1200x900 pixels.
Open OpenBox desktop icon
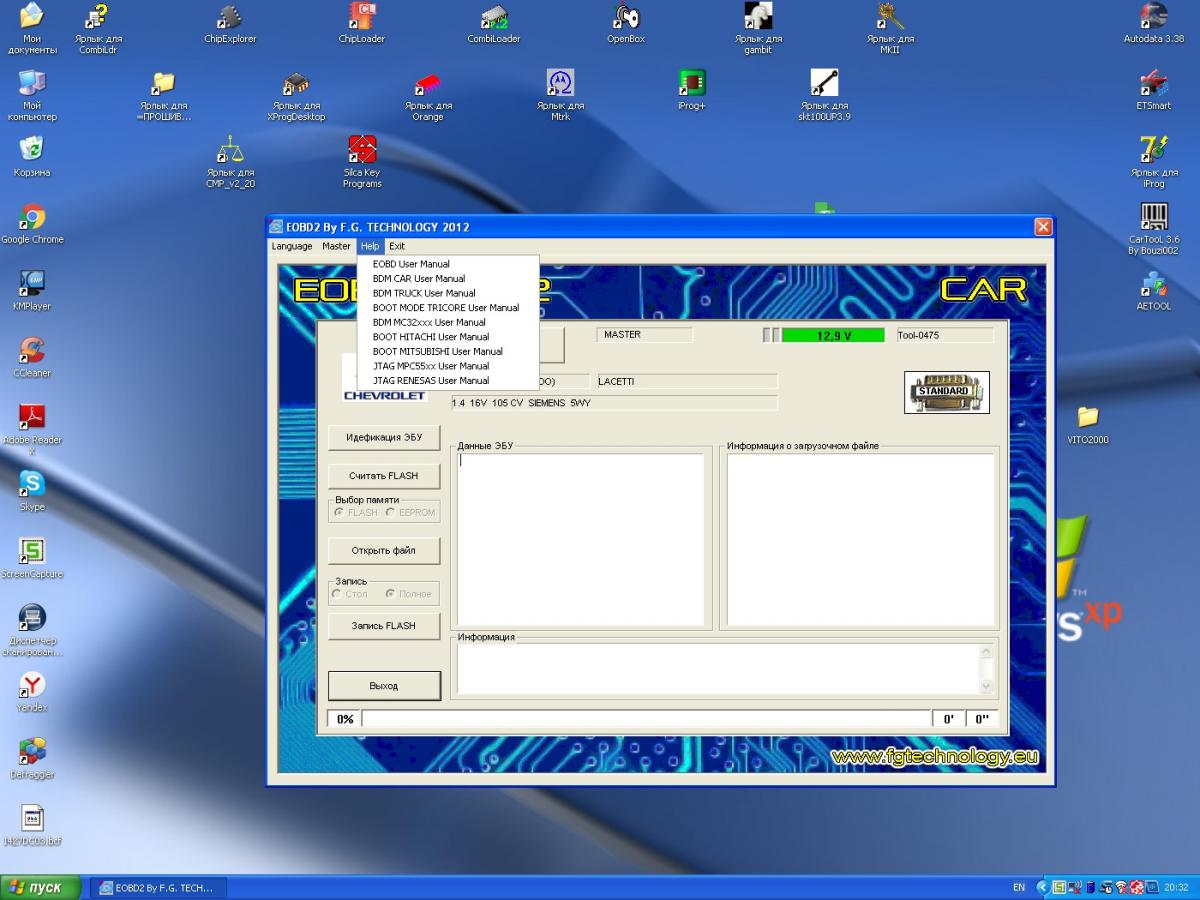click(626, 24)
